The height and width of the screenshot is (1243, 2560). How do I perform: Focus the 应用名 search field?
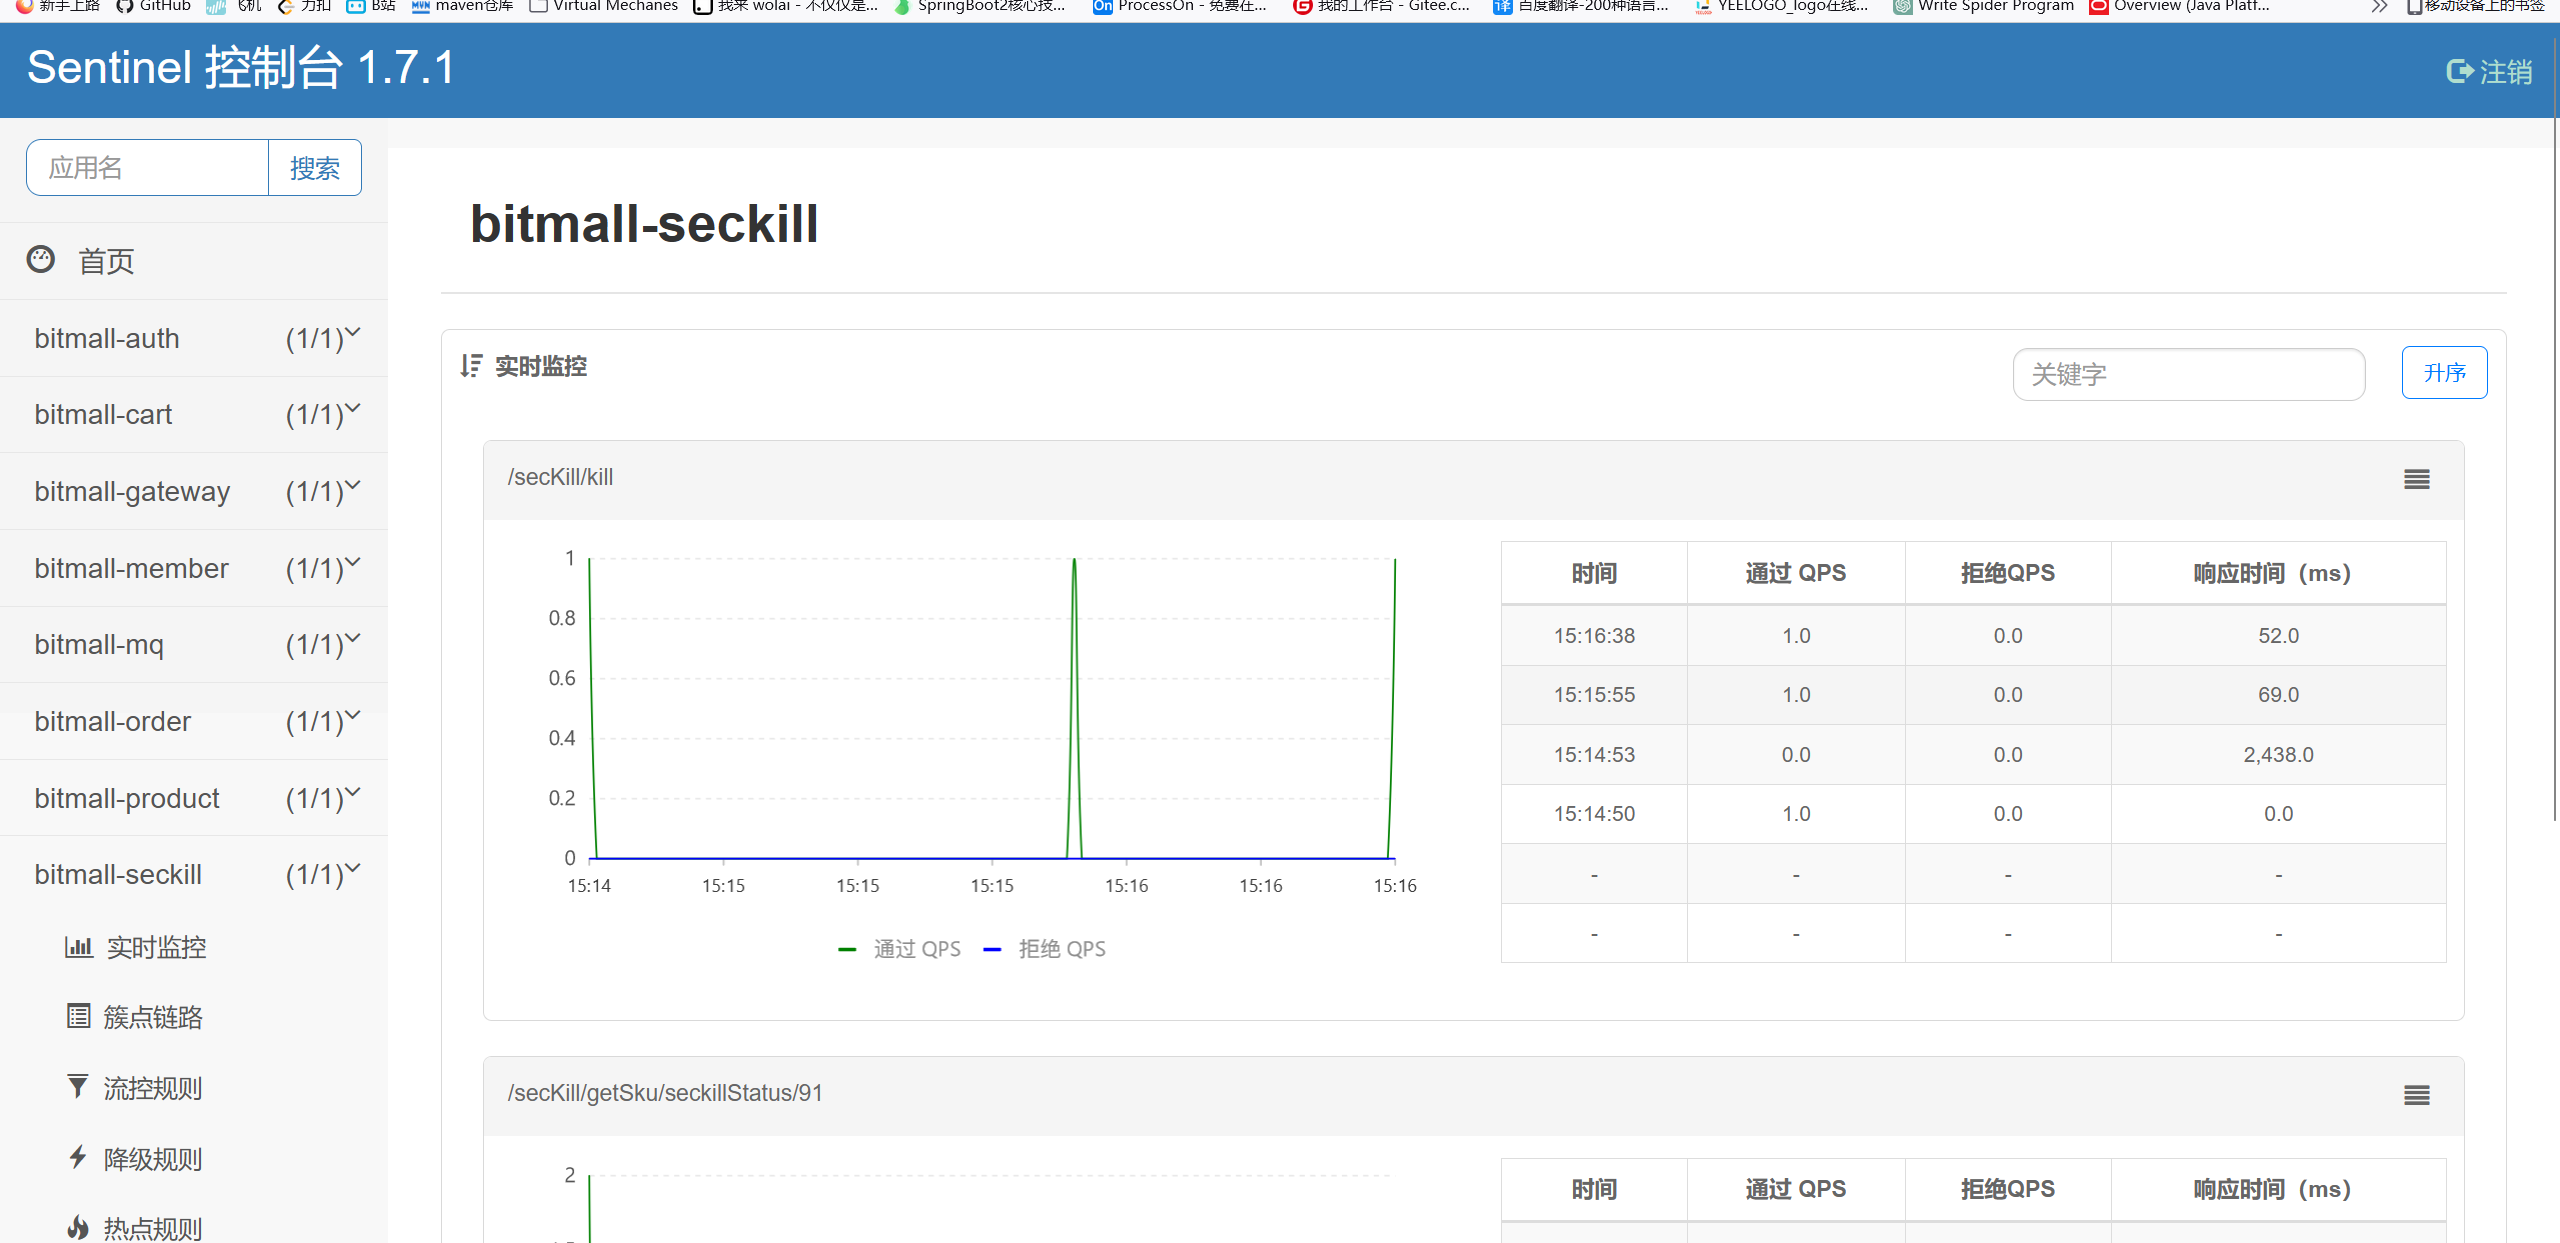click(148, 168)
